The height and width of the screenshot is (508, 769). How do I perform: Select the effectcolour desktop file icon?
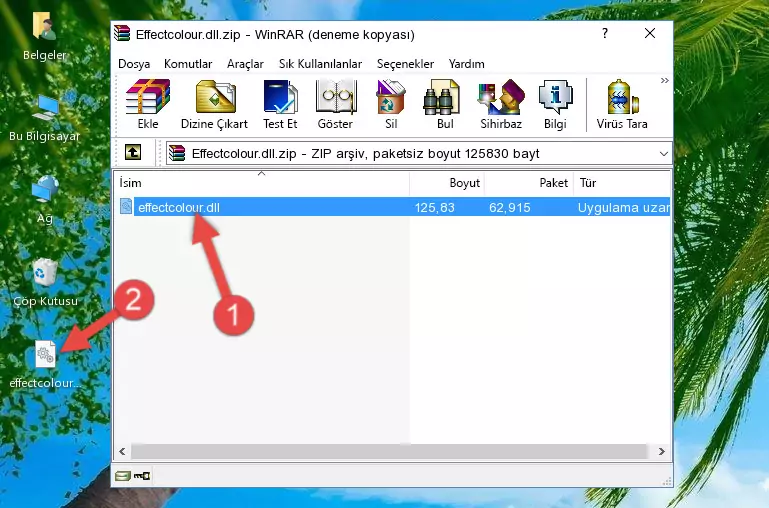45,365
